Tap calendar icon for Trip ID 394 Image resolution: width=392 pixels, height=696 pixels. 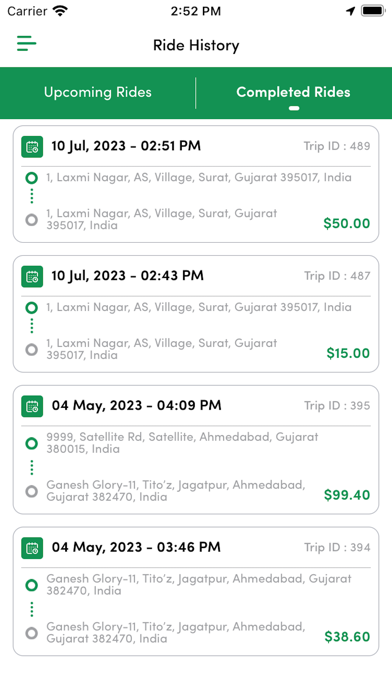click(32, 548)
